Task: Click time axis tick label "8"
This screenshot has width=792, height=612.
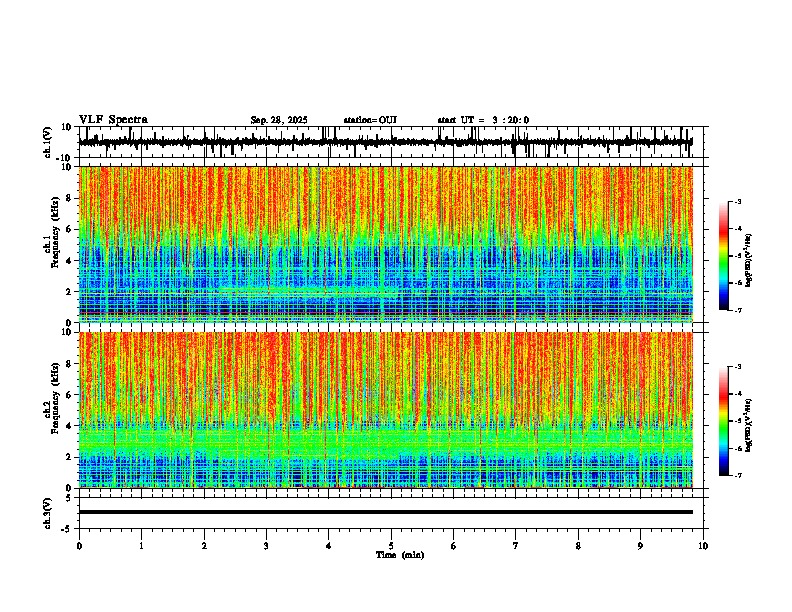Action: (x=578, y=546)
